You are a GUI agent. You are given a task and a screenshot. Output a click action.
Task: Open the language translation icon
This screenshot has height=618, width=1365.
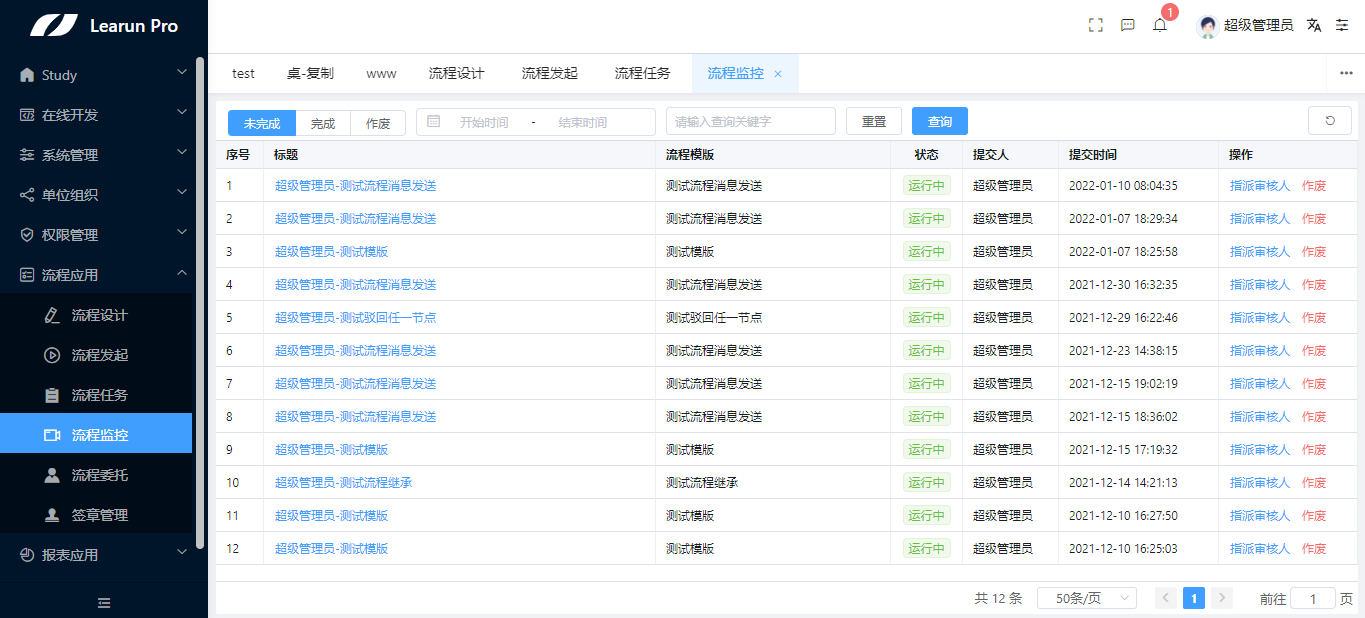(1314, 26)
